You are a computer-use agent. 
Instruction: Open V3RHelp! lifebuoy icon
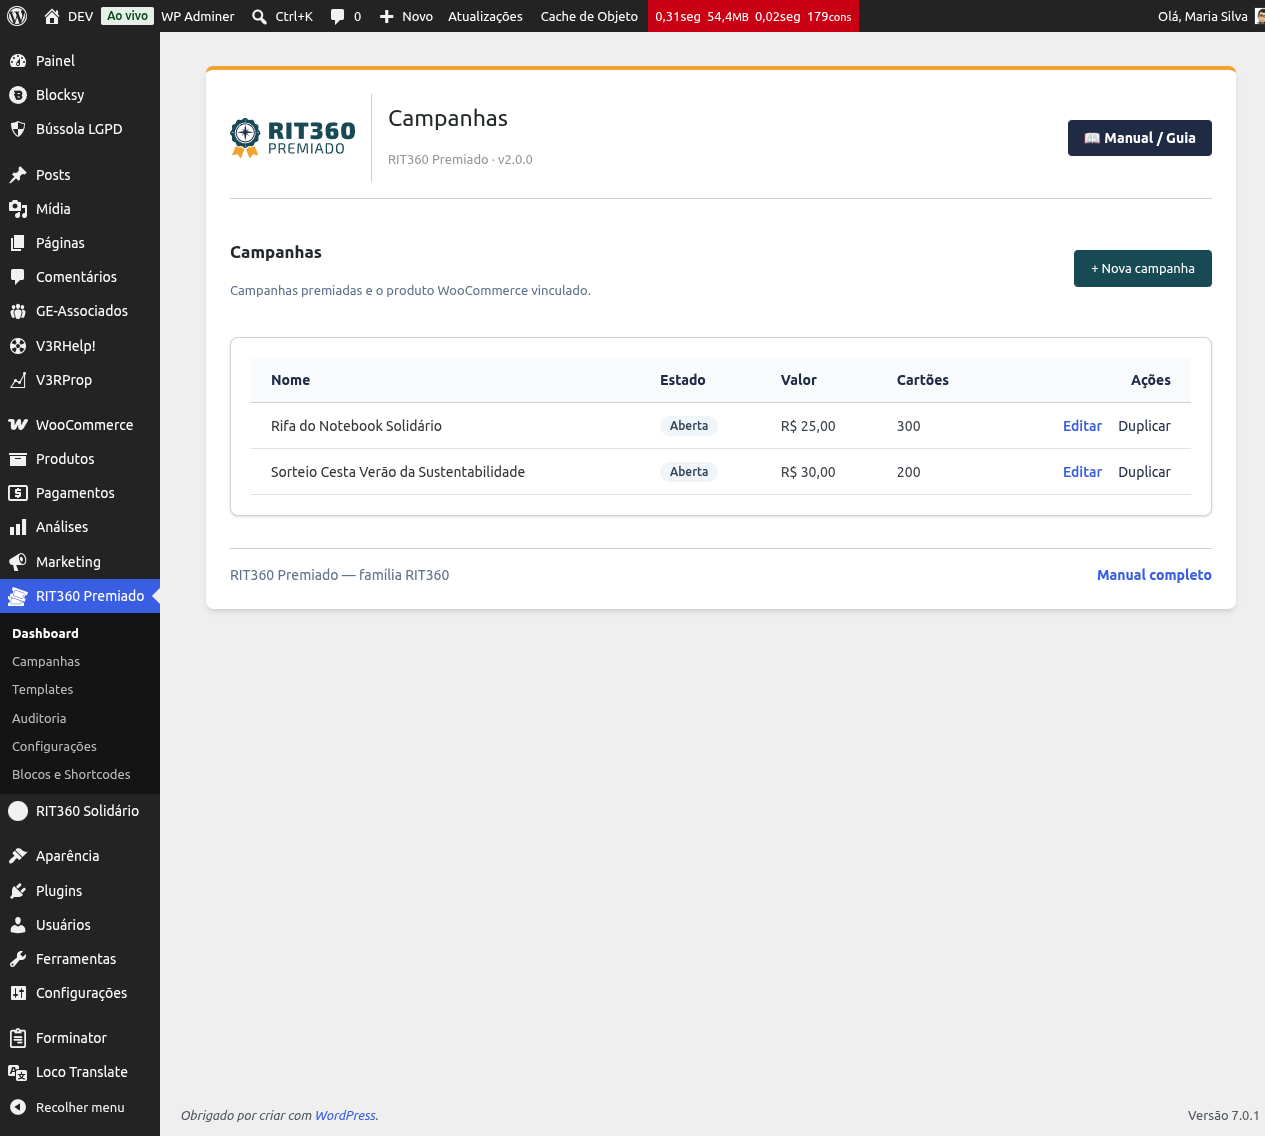18,346
